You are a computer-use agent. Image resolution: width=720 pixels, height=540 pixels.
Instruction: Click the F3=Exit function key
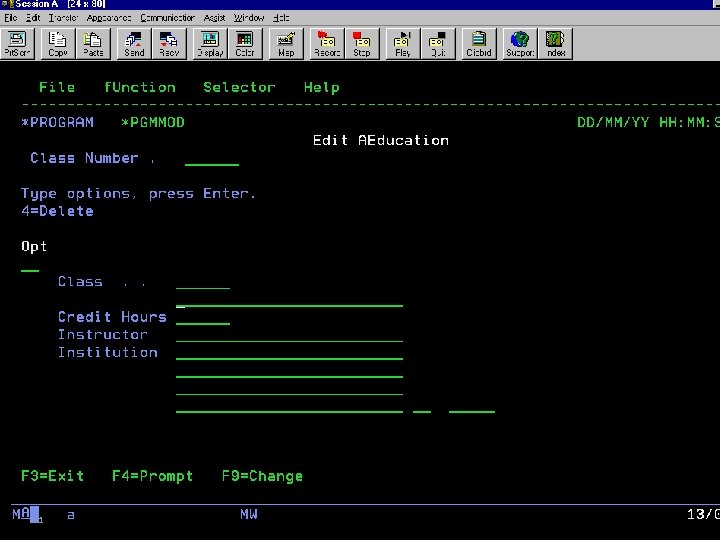click(x=53, y=476)
